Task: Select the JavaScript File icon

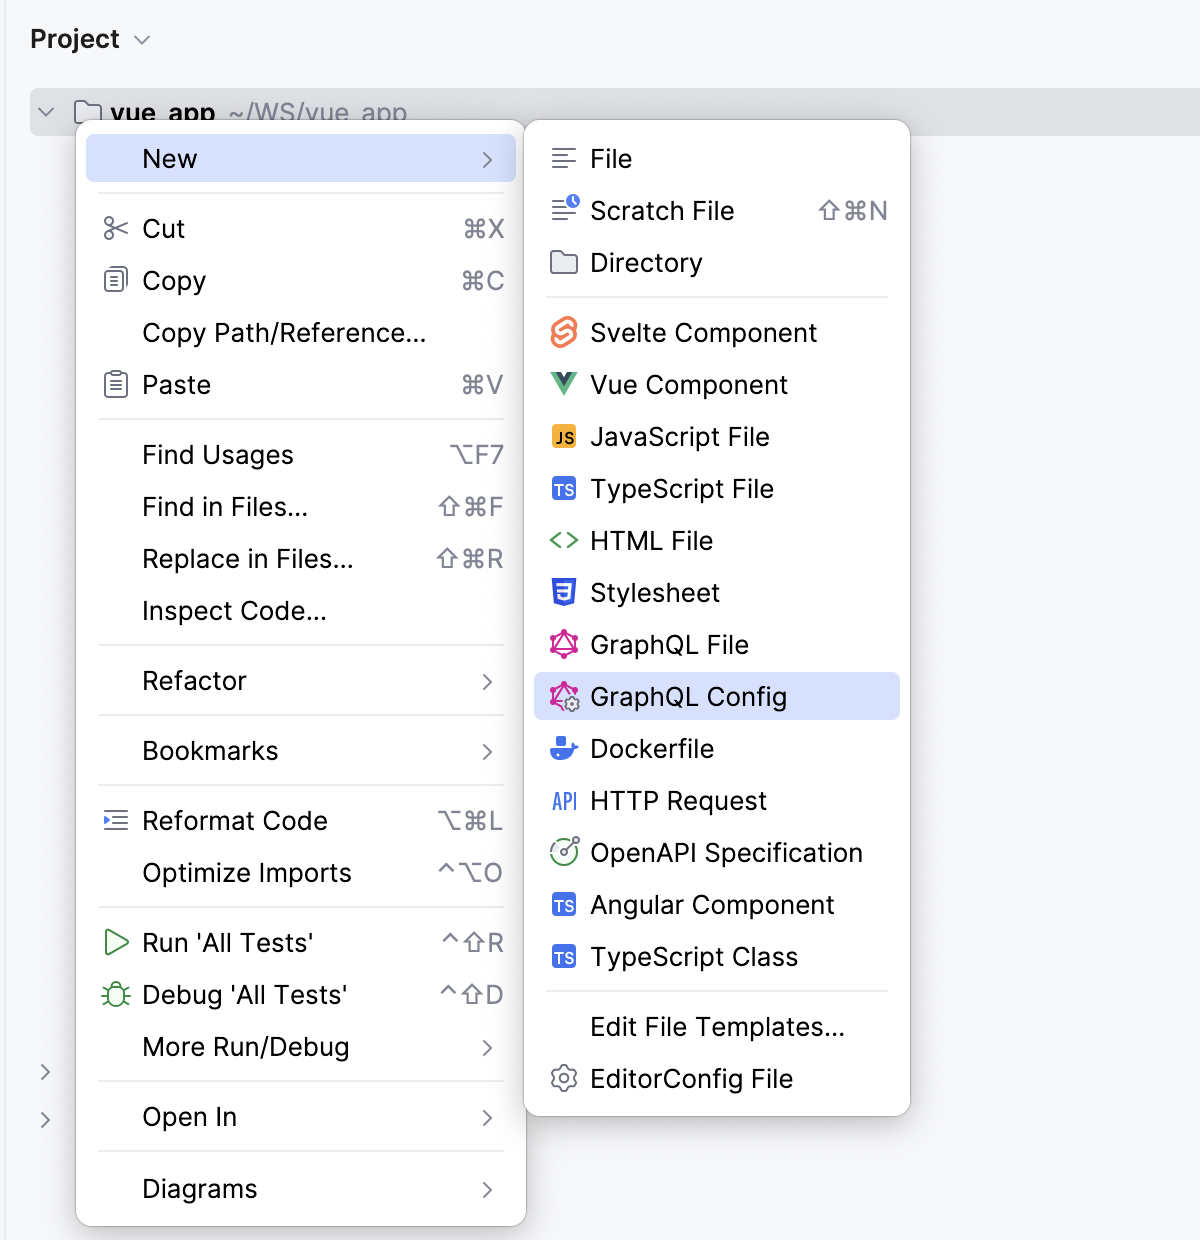Action: point(564,436)
